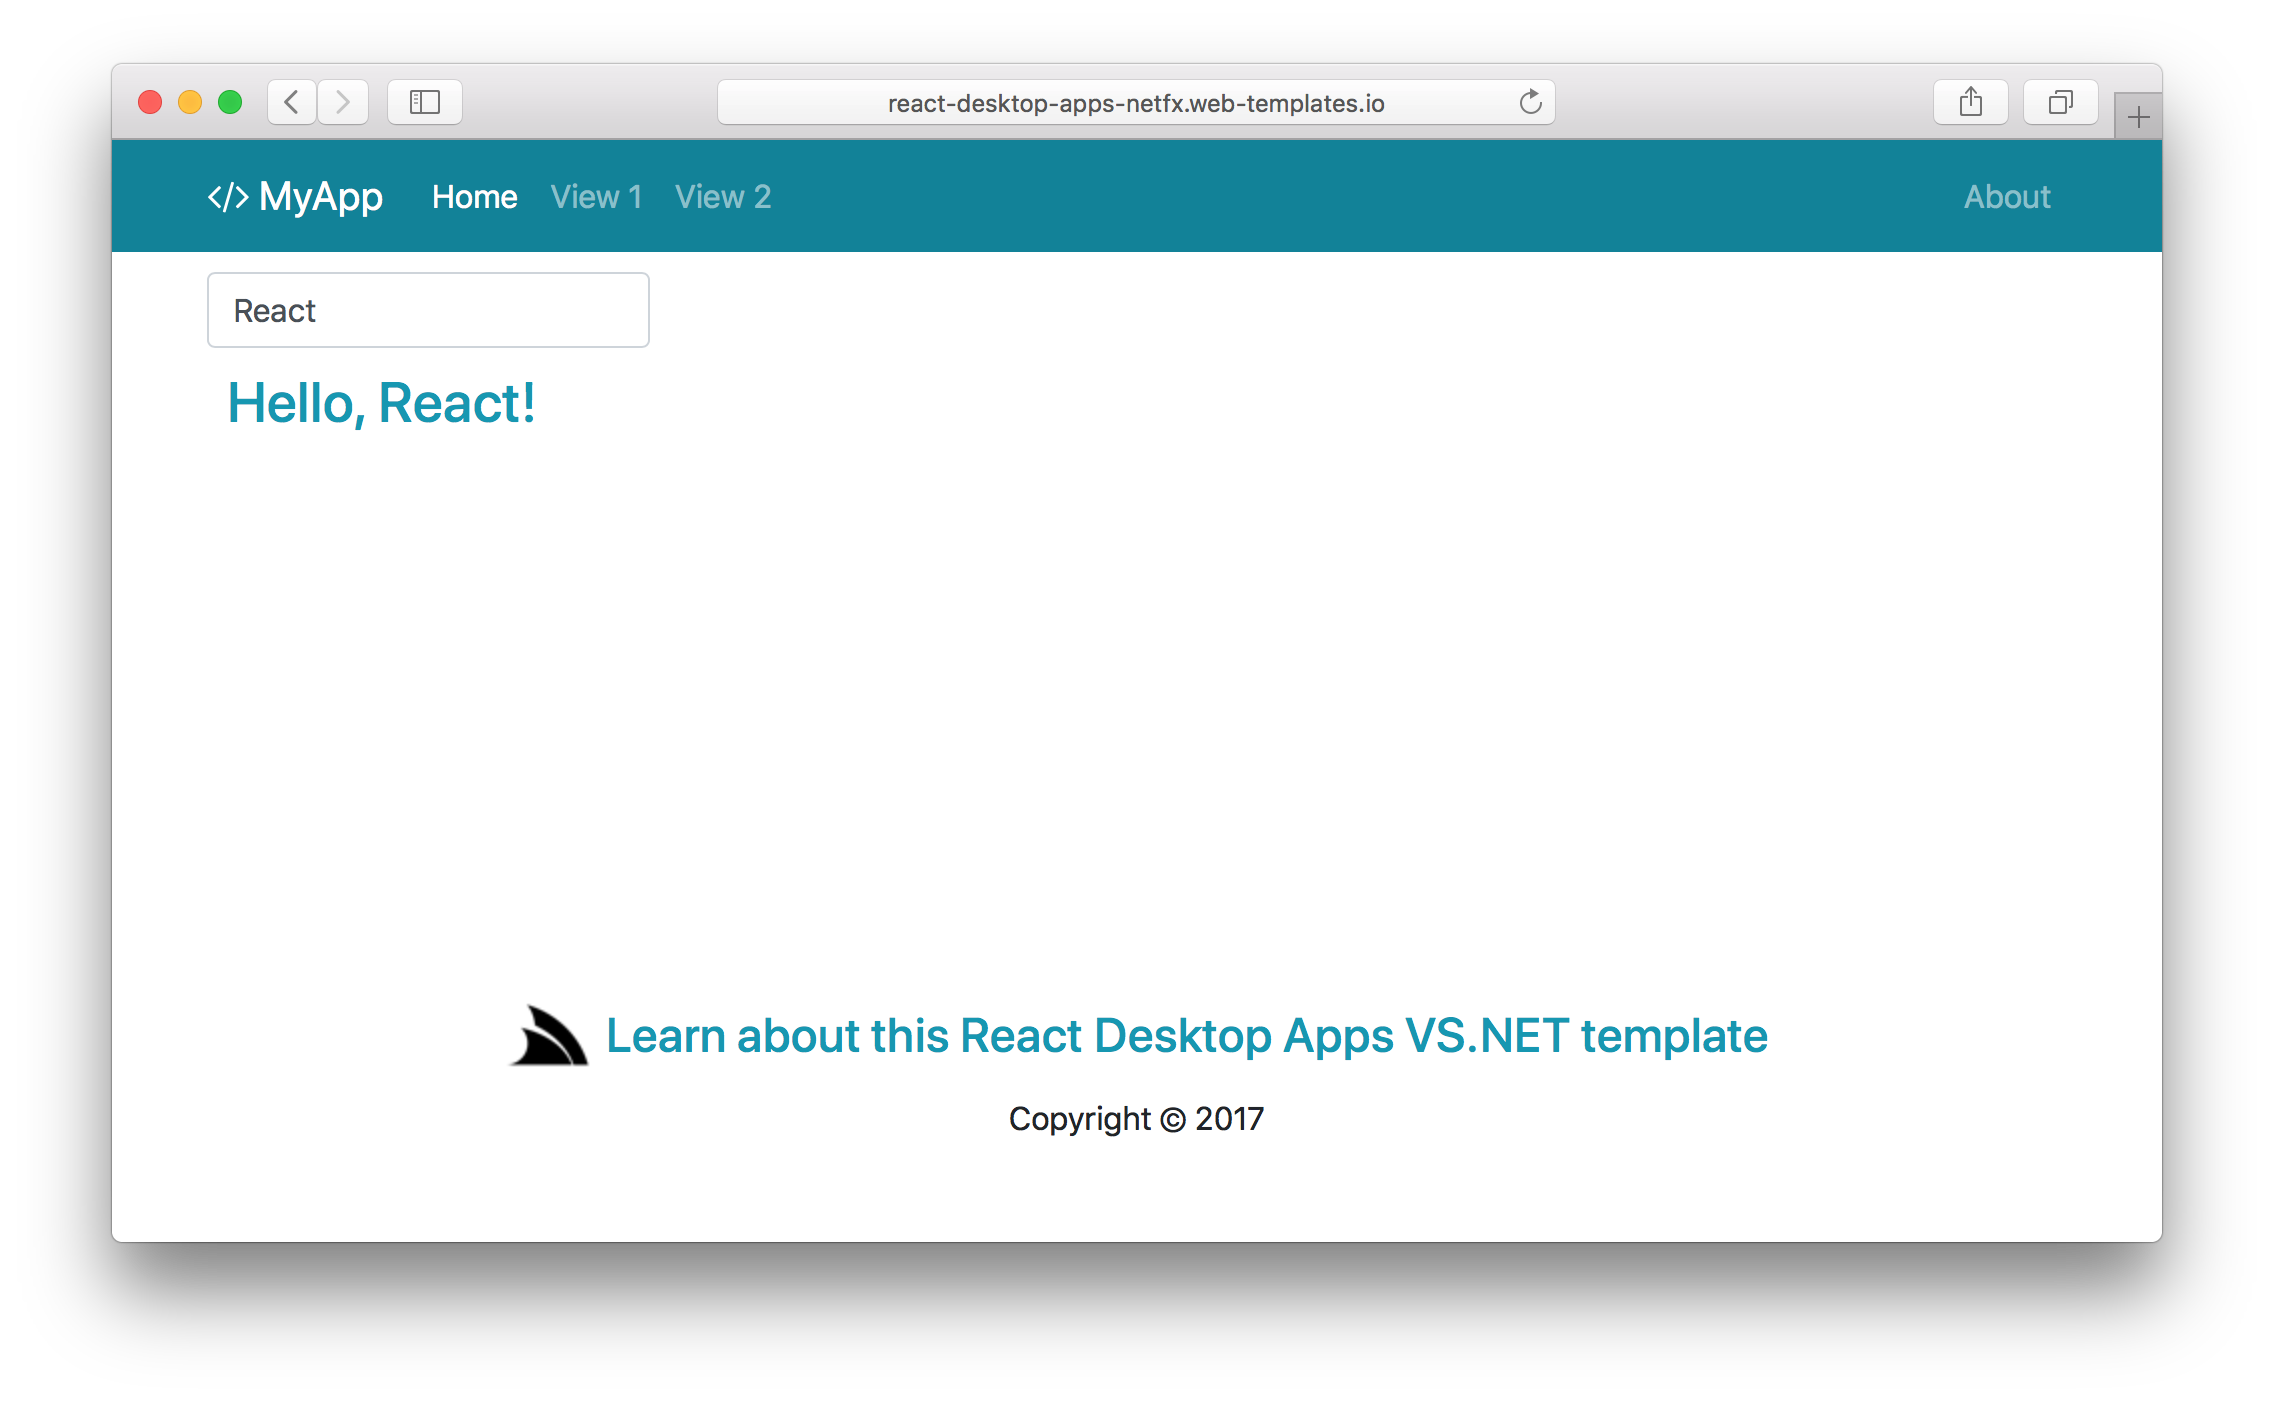Viewport: 2274px width, 1402px height.
Task: Click the Safari back arrow button
Action: (x=292, y=102)
